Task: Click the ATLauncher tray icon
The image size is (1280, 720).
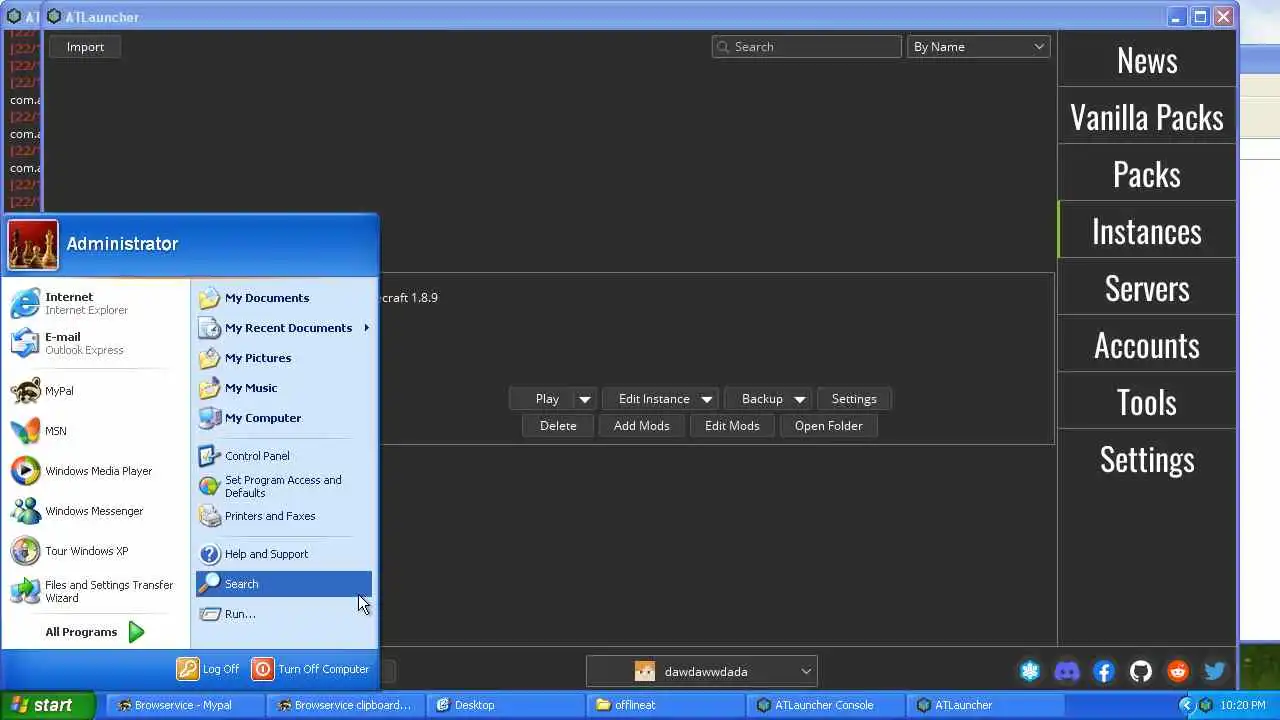Action: pos(1208,705)
